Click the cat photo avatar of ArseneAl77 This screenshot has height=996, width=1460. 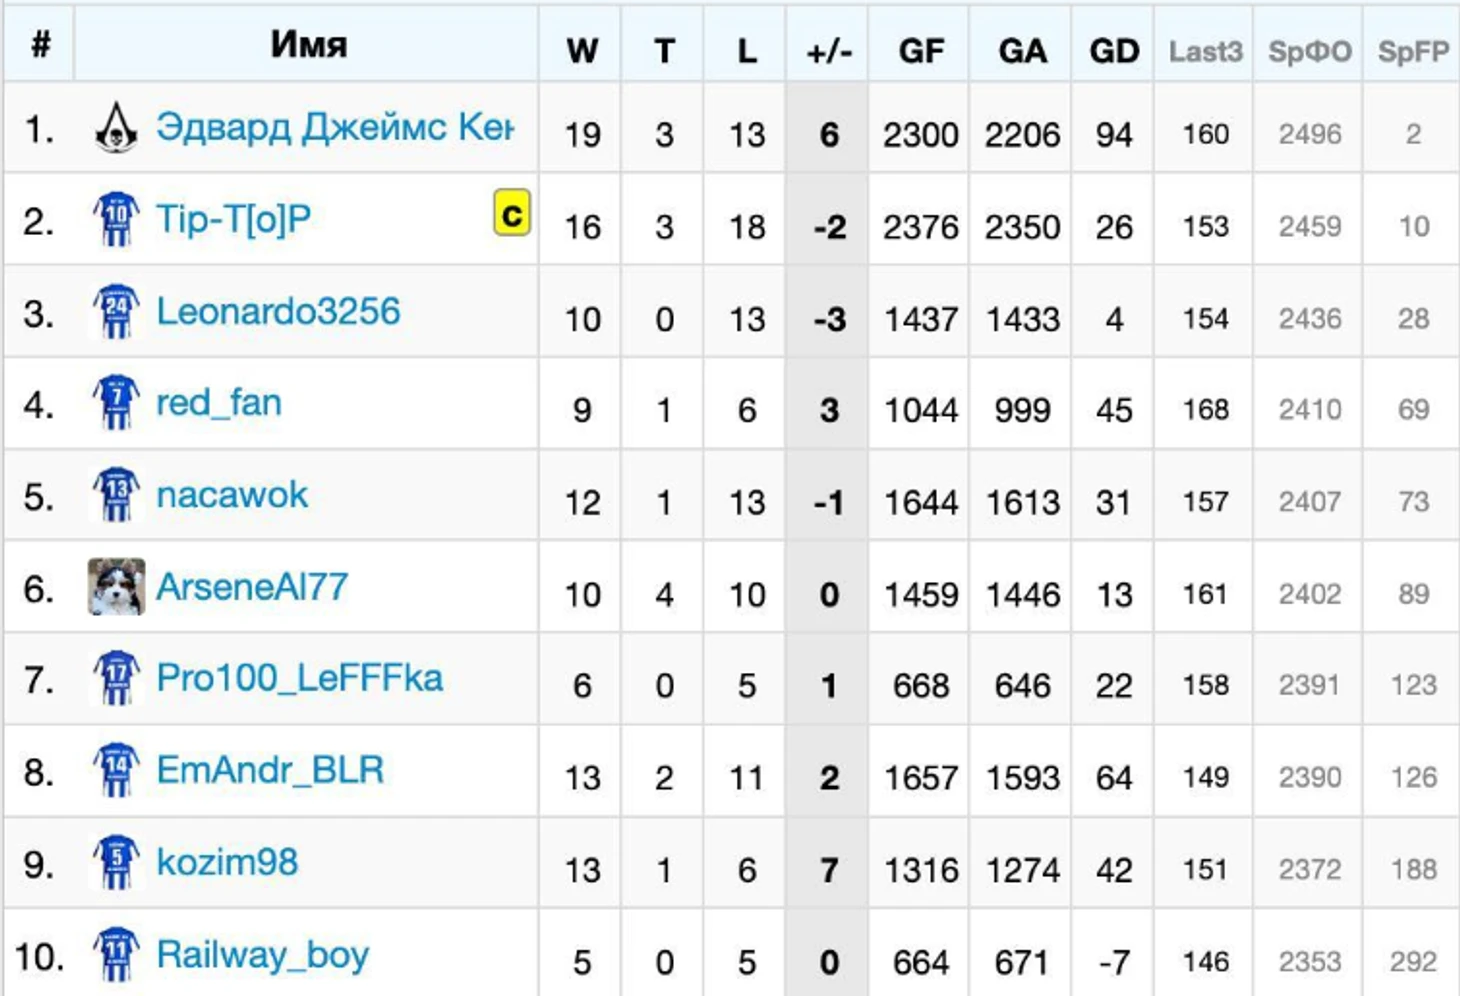click(x=116, y=586)
